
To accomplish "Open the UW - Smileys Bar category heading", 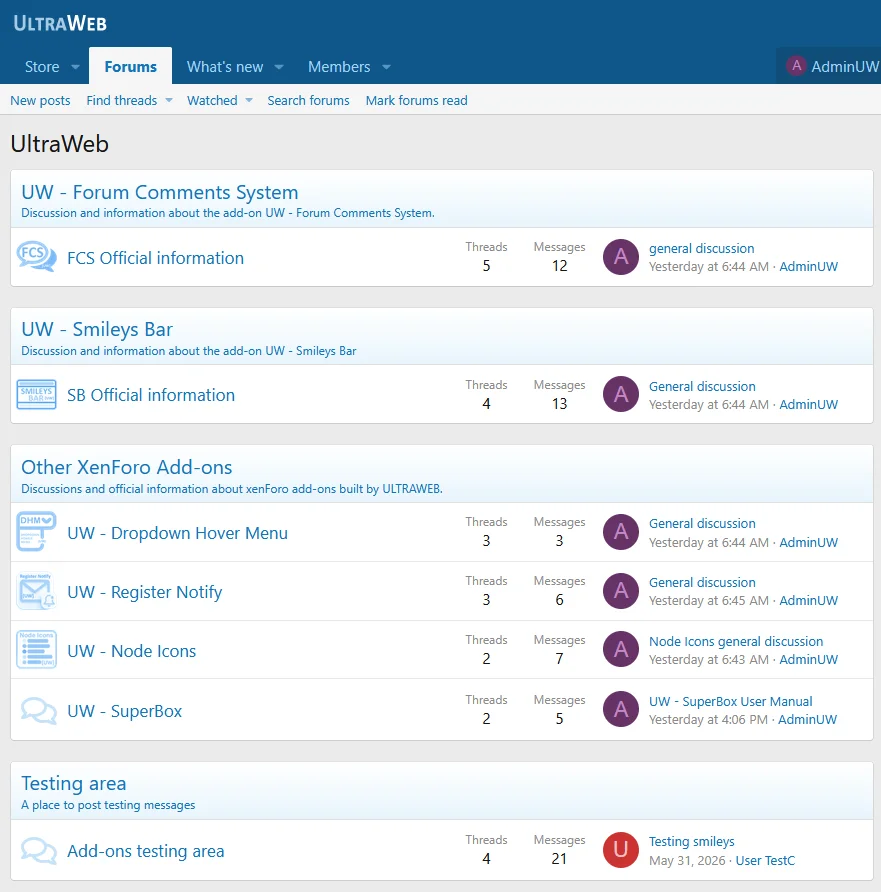I will pyautogui.click(x=97, y=329).
